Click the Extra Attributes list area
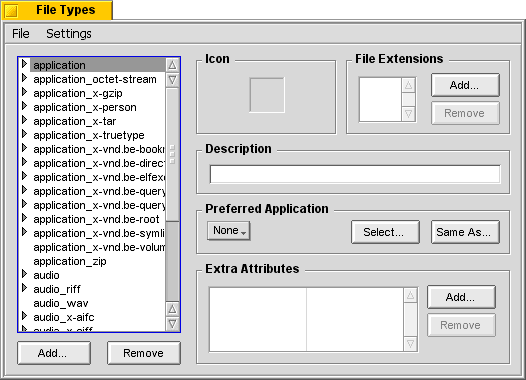The height and width of the screenshot is (380, 526). pyautogui.click(x=306, y=320)
